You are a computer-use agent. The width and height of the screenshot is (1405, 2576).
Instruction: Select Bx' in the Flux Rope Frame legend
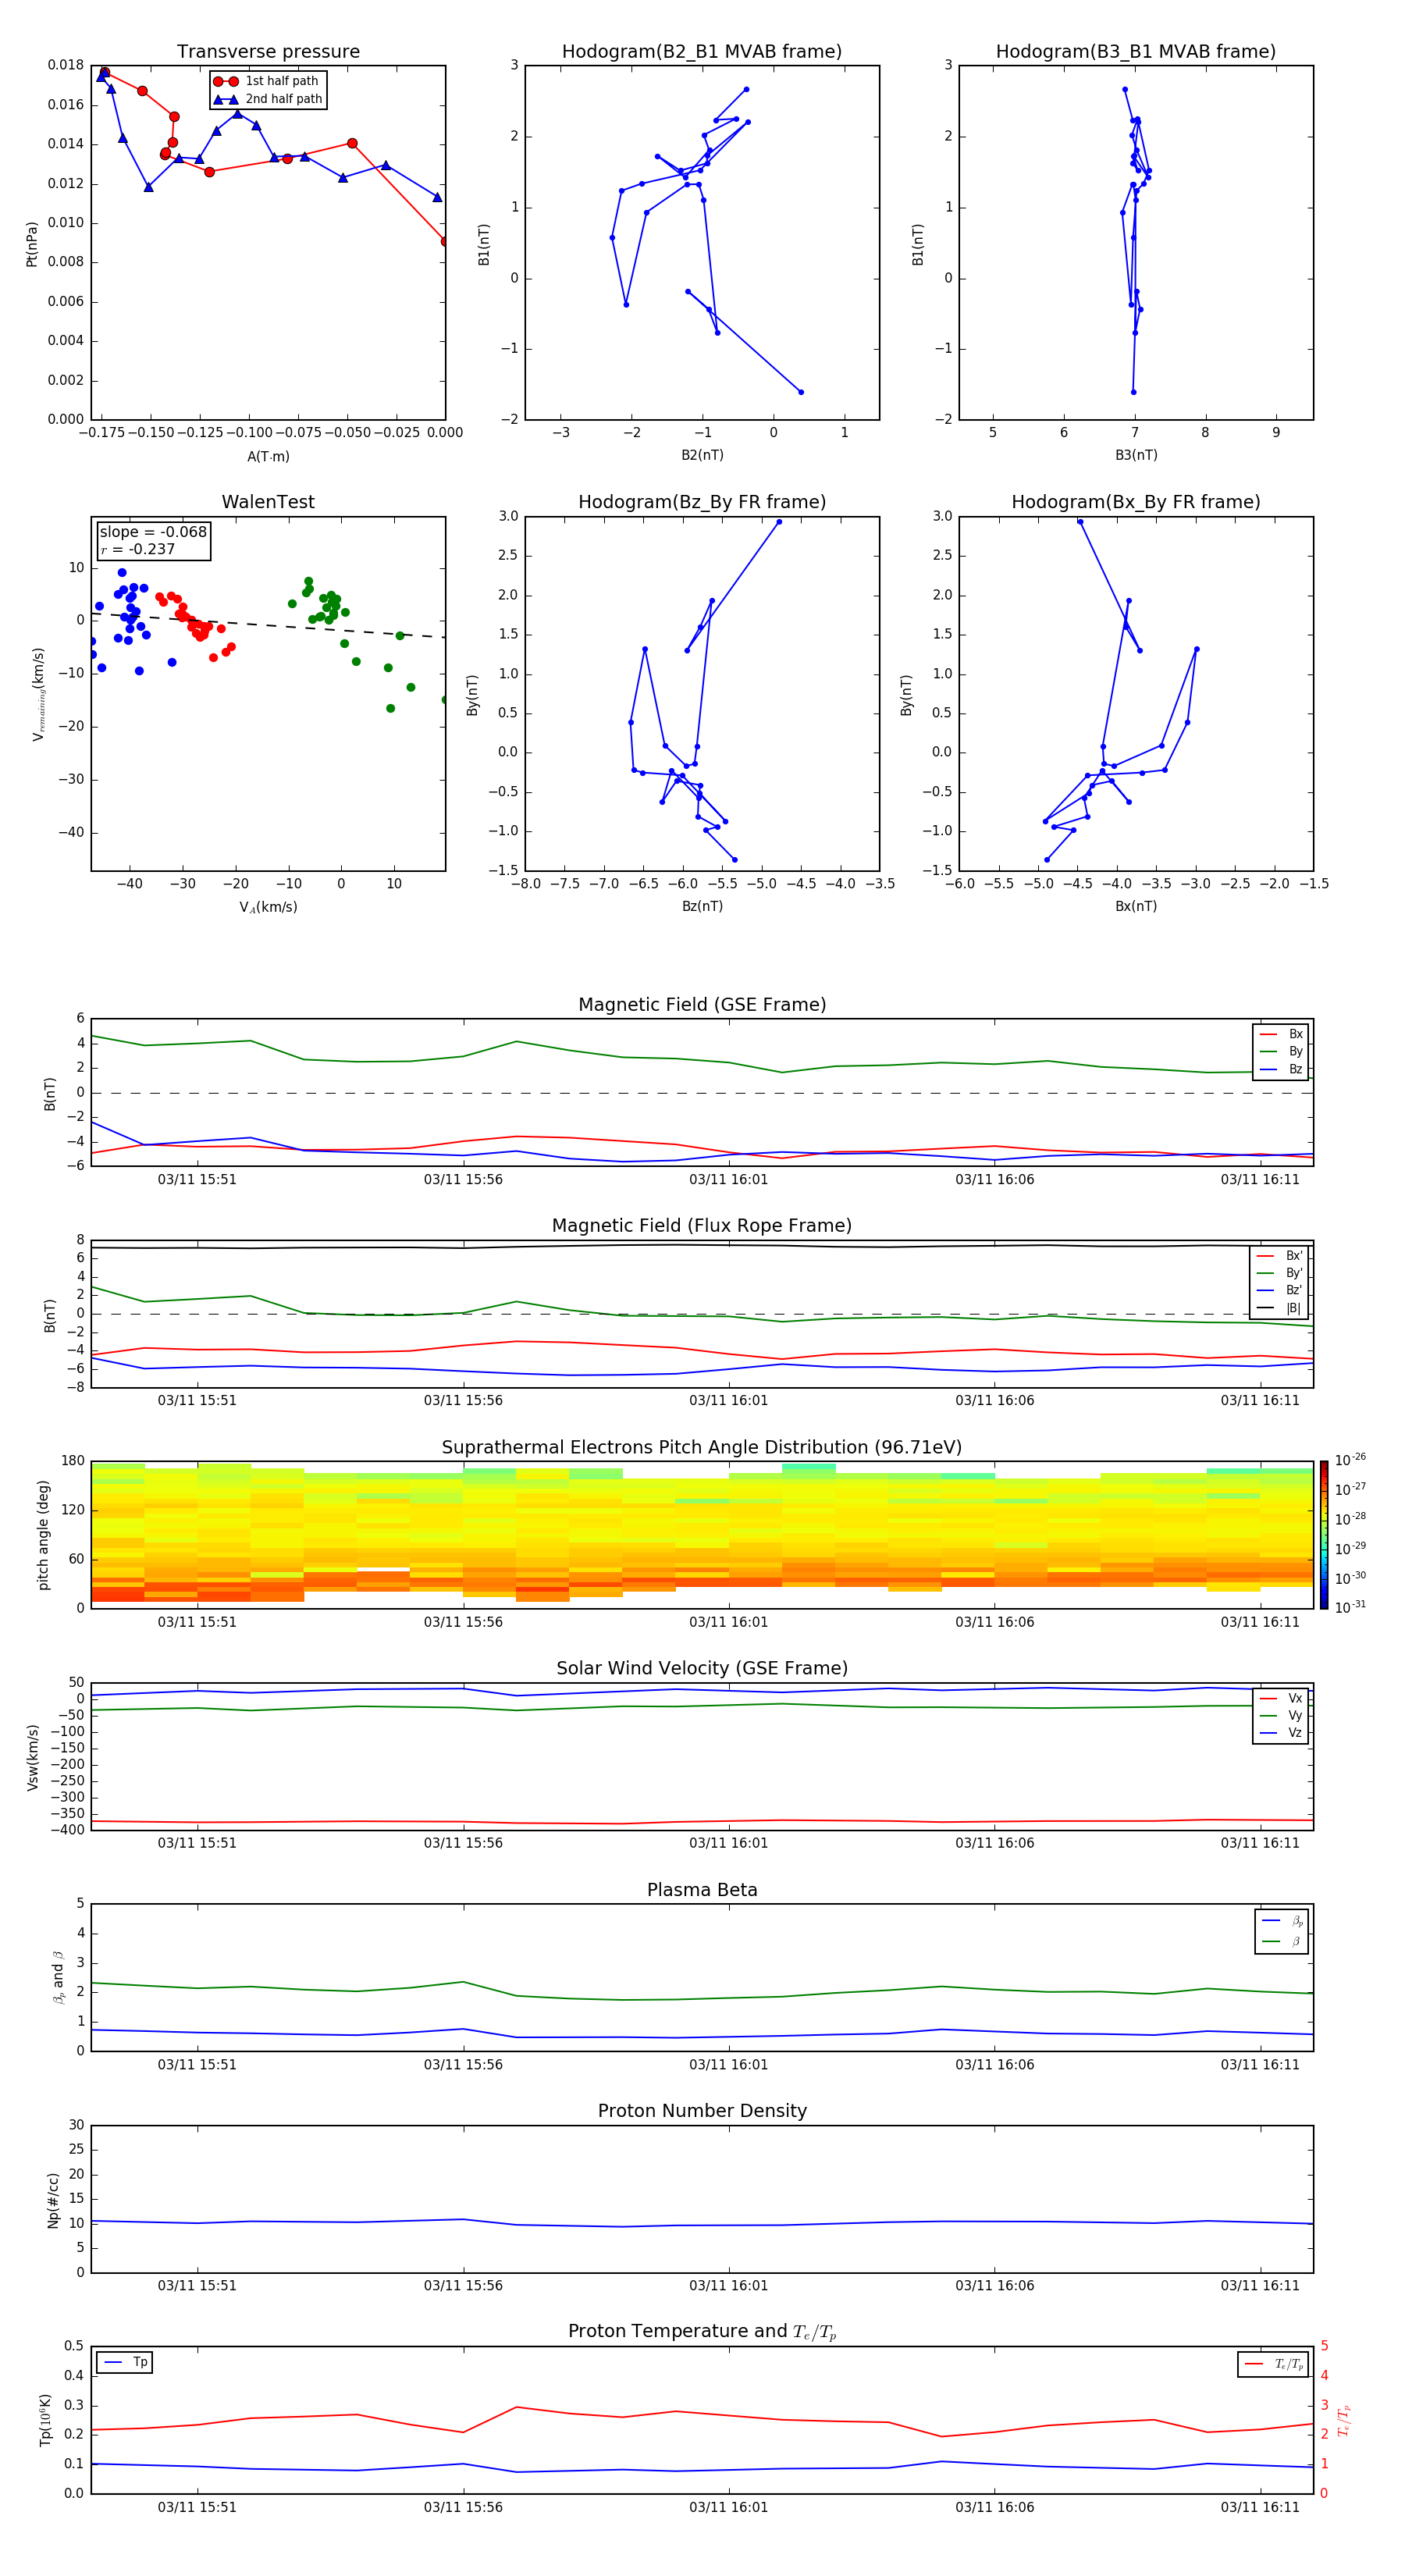point(1280,1256)
